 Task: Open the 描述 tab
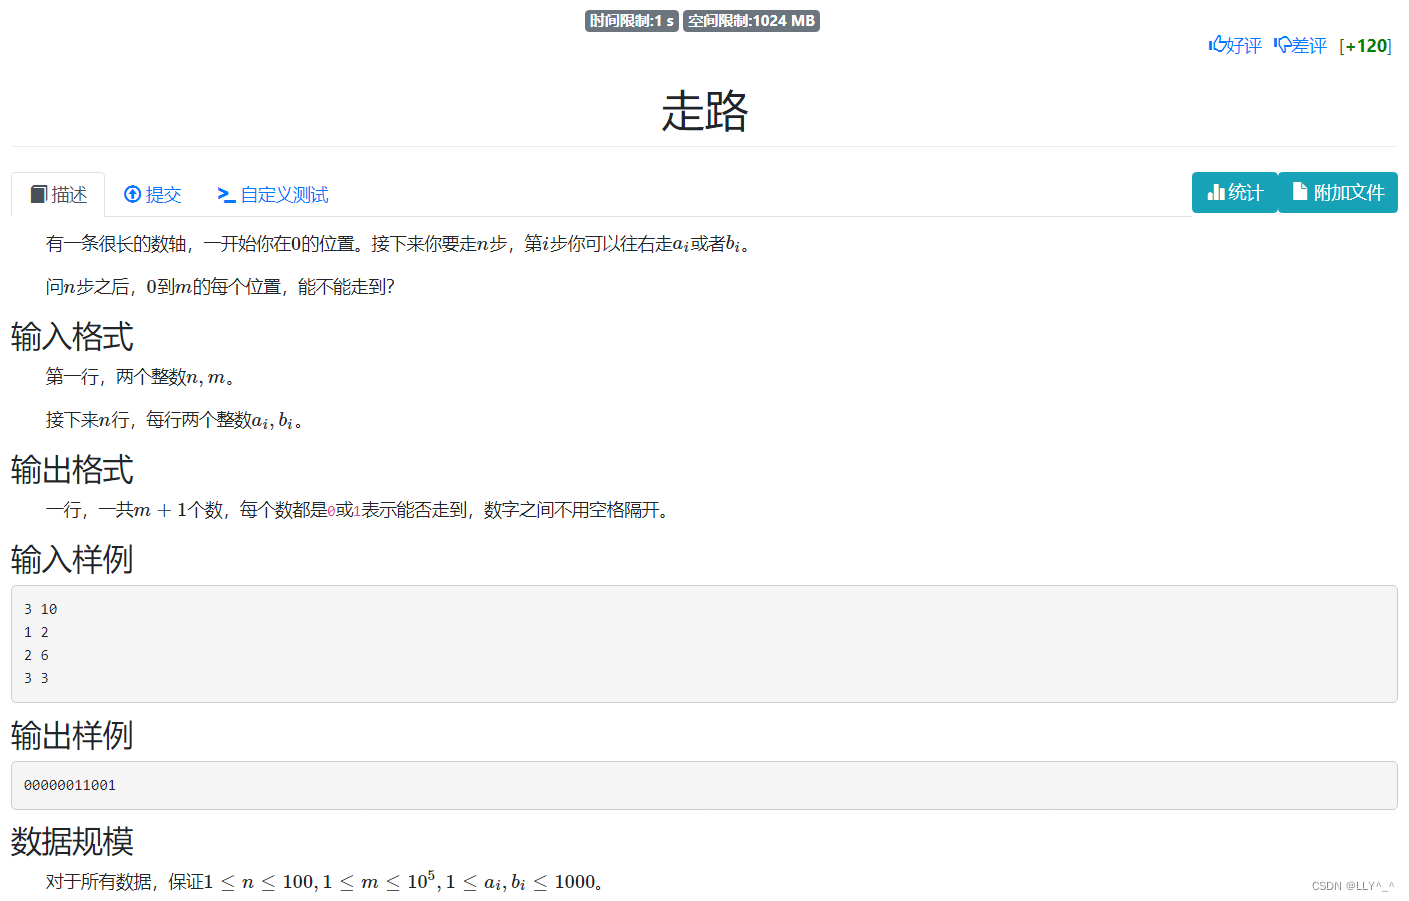point(58,194)
